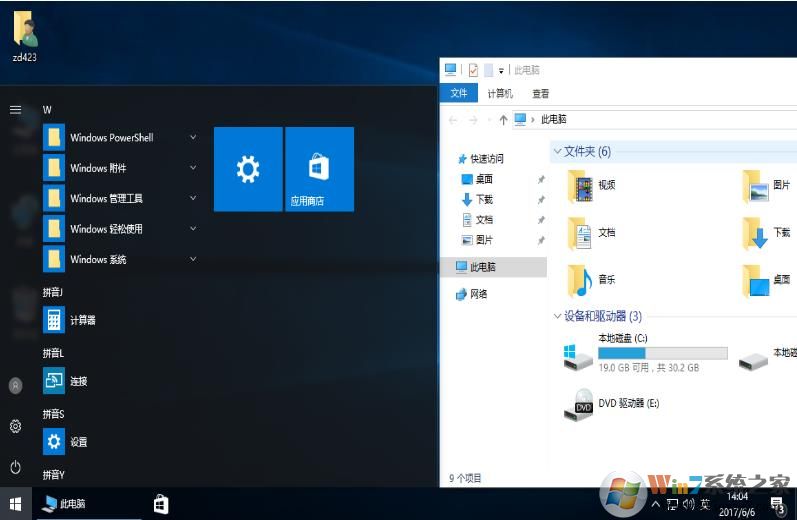Click the Settings gear in Start sidebar

(16, 426)
